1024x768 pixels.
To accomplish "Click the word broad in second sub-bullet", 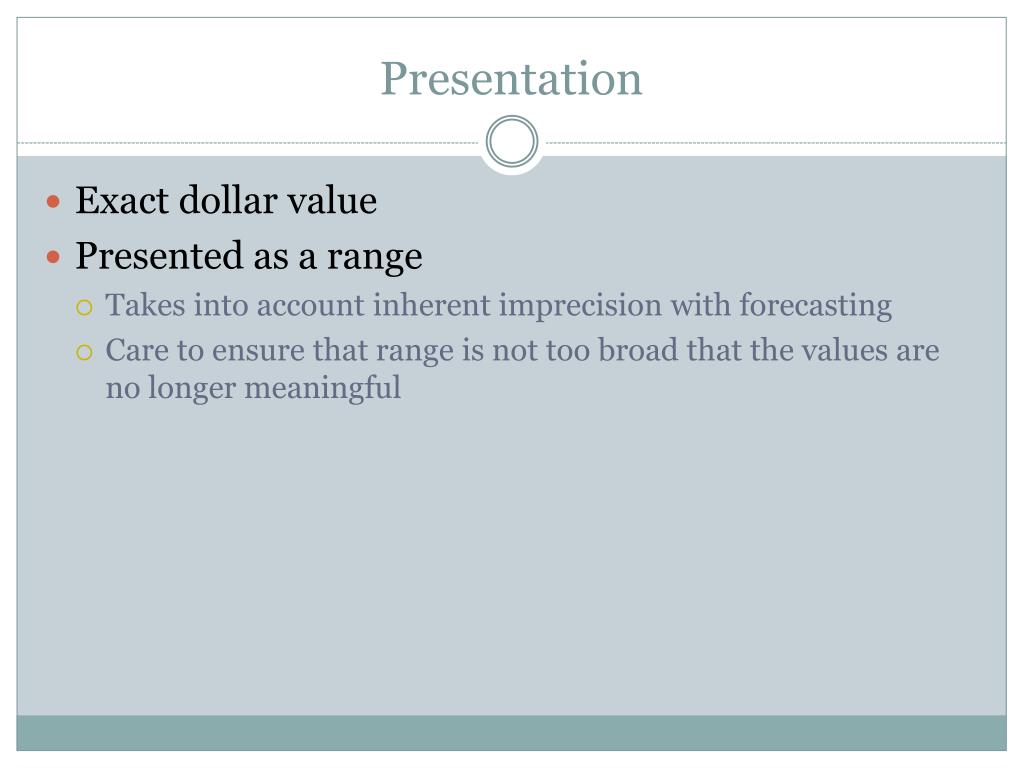I will pos(638,350).
